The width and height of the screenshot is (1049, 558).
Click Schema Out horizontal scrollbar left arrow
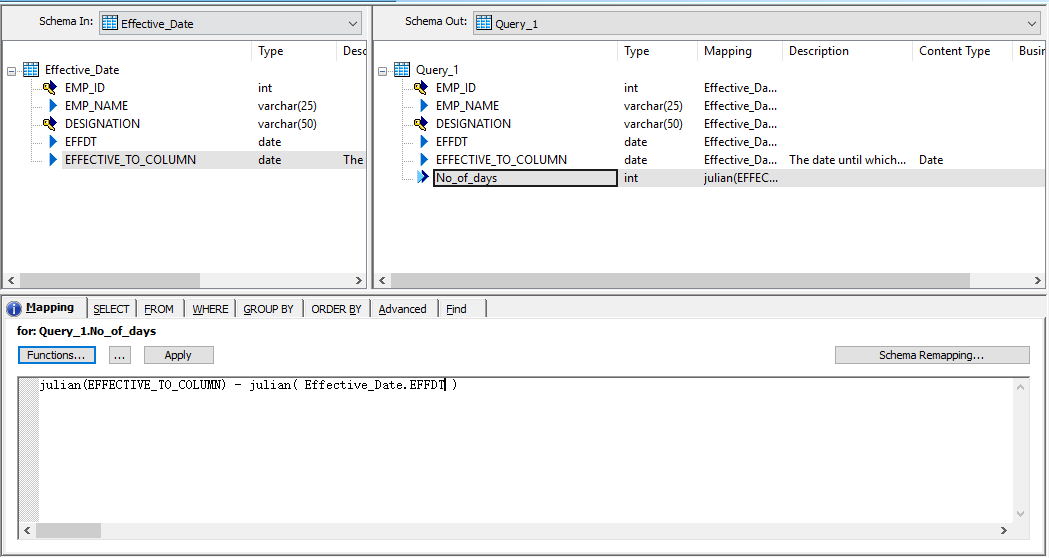(x=383, y=280)
